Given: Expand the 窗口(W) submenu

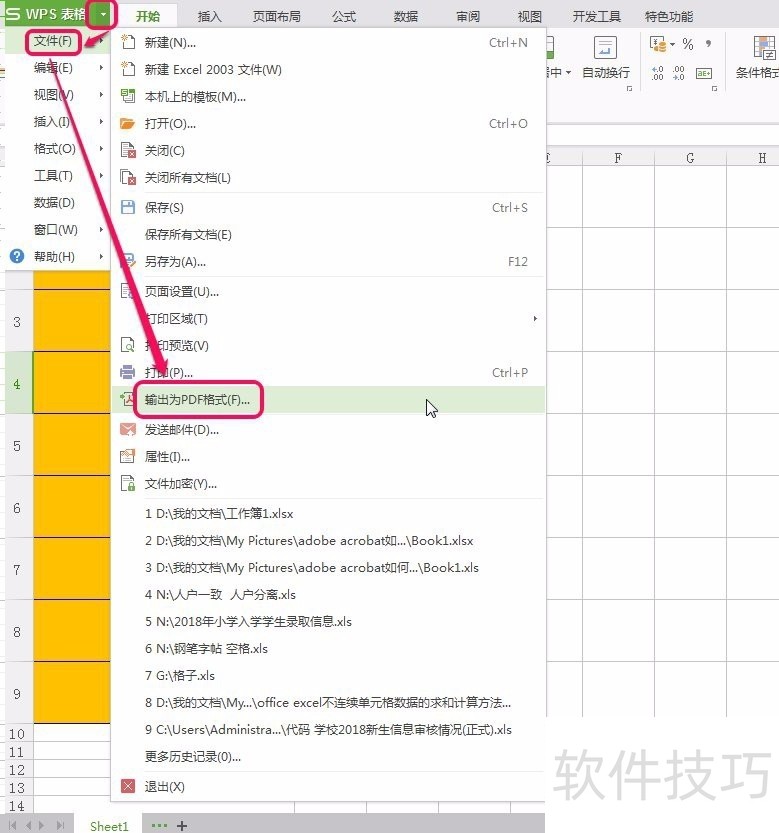Looking at the screenshot, I should click(x=101, y=230).
